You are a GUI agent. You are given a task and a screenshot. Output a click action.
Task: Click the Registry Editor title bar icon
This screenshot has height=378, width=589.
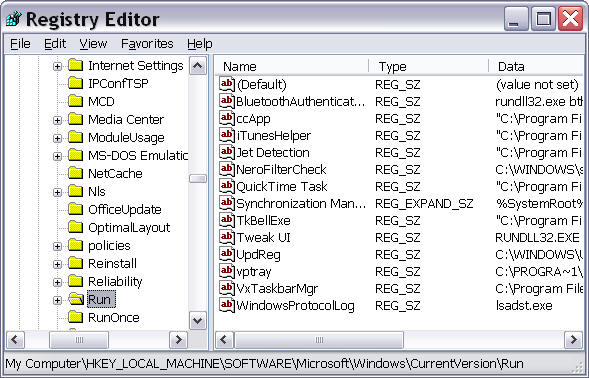(14, 19)
